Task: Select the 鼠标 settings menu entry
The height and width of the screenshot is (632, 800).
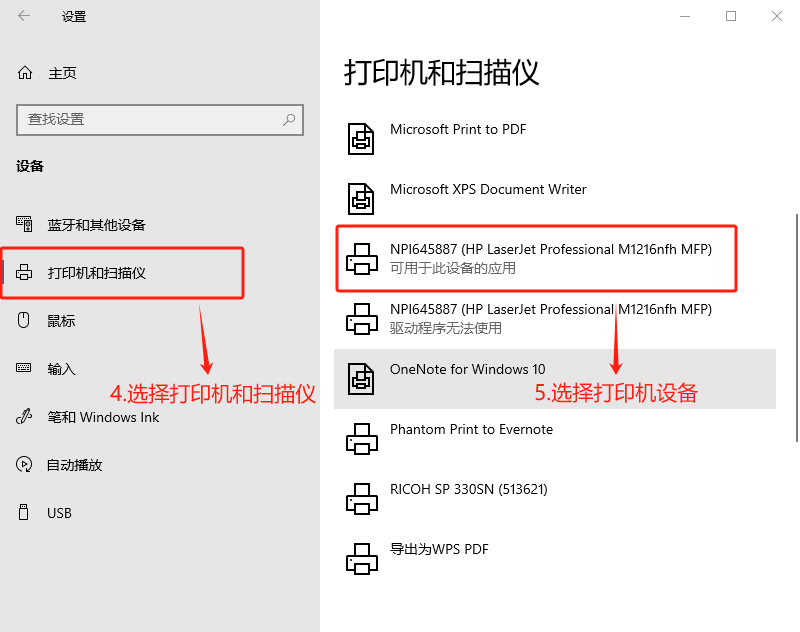Action: pyautogui.click(x=122, y=321)
